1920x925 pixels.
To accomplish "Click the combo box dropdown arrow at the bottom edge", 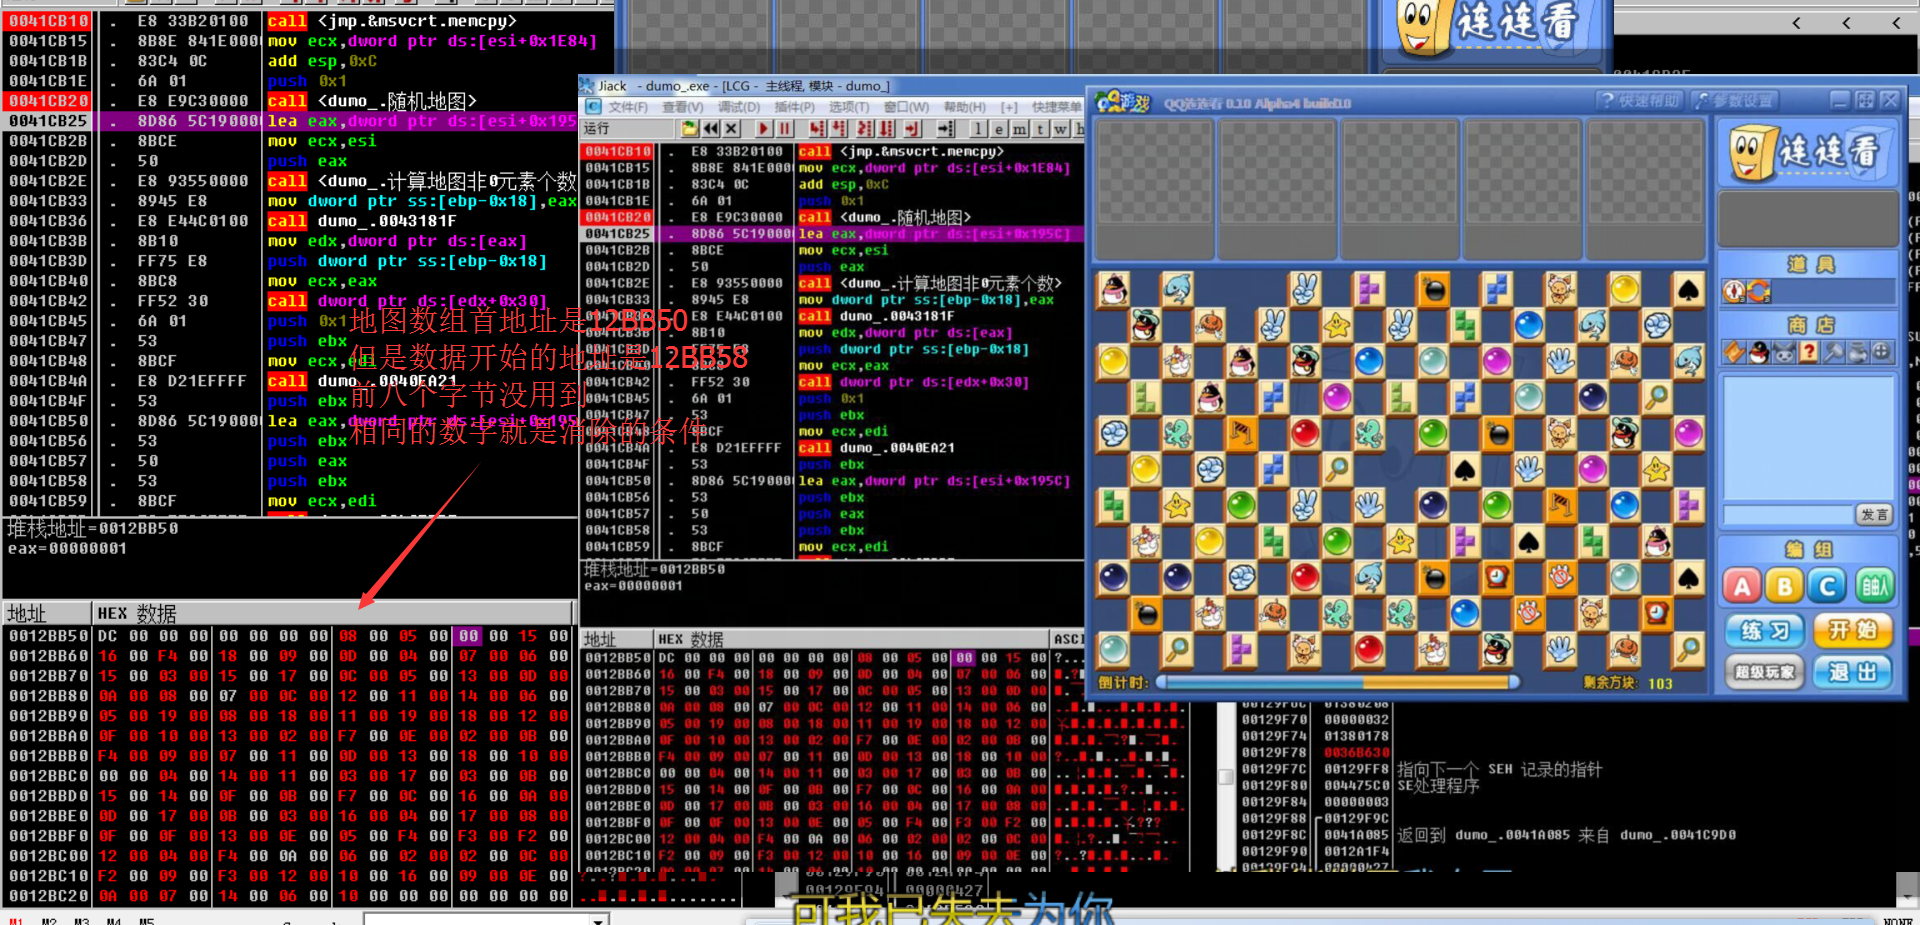I will tap(598, 919).
